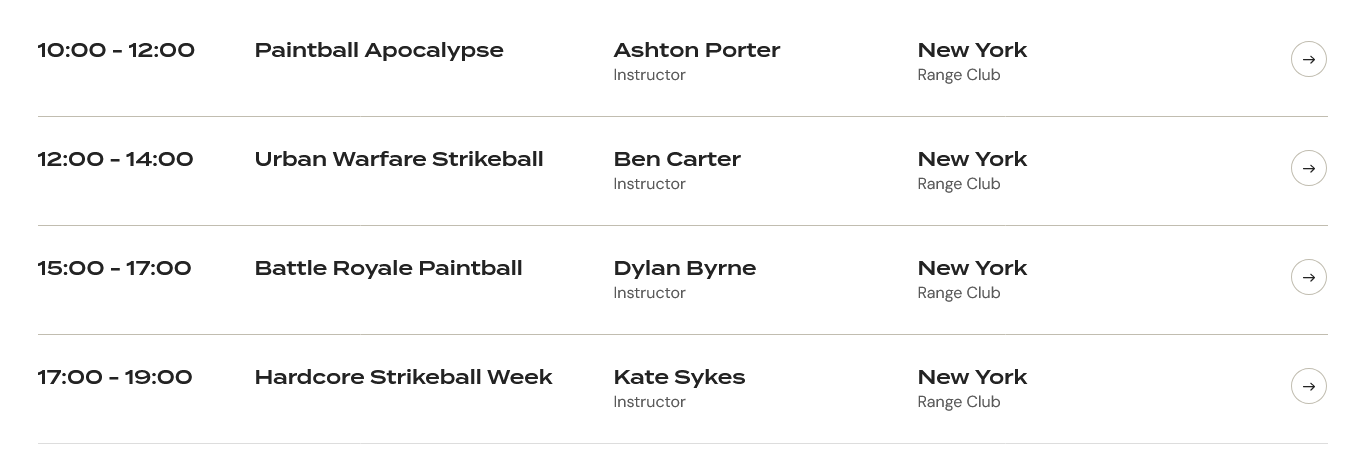View instructor Dylan Byrne
The image size is (1366, 464).
click(x=684, y=268)
